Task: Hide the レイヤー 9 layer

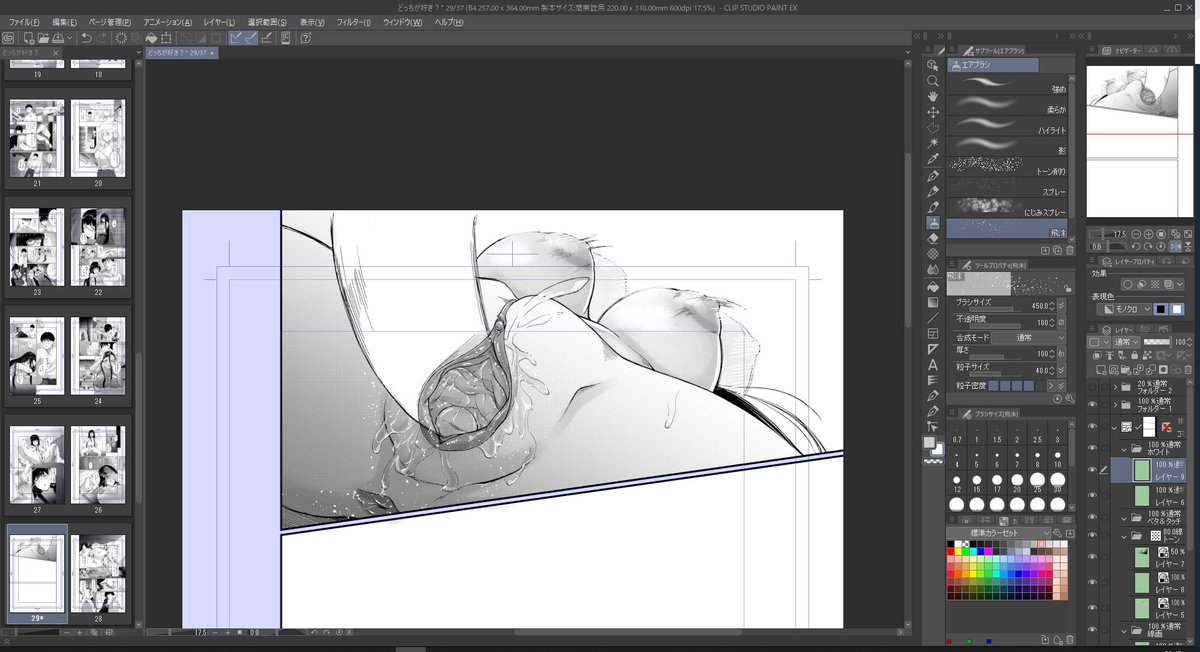Action: point(1092,470)
